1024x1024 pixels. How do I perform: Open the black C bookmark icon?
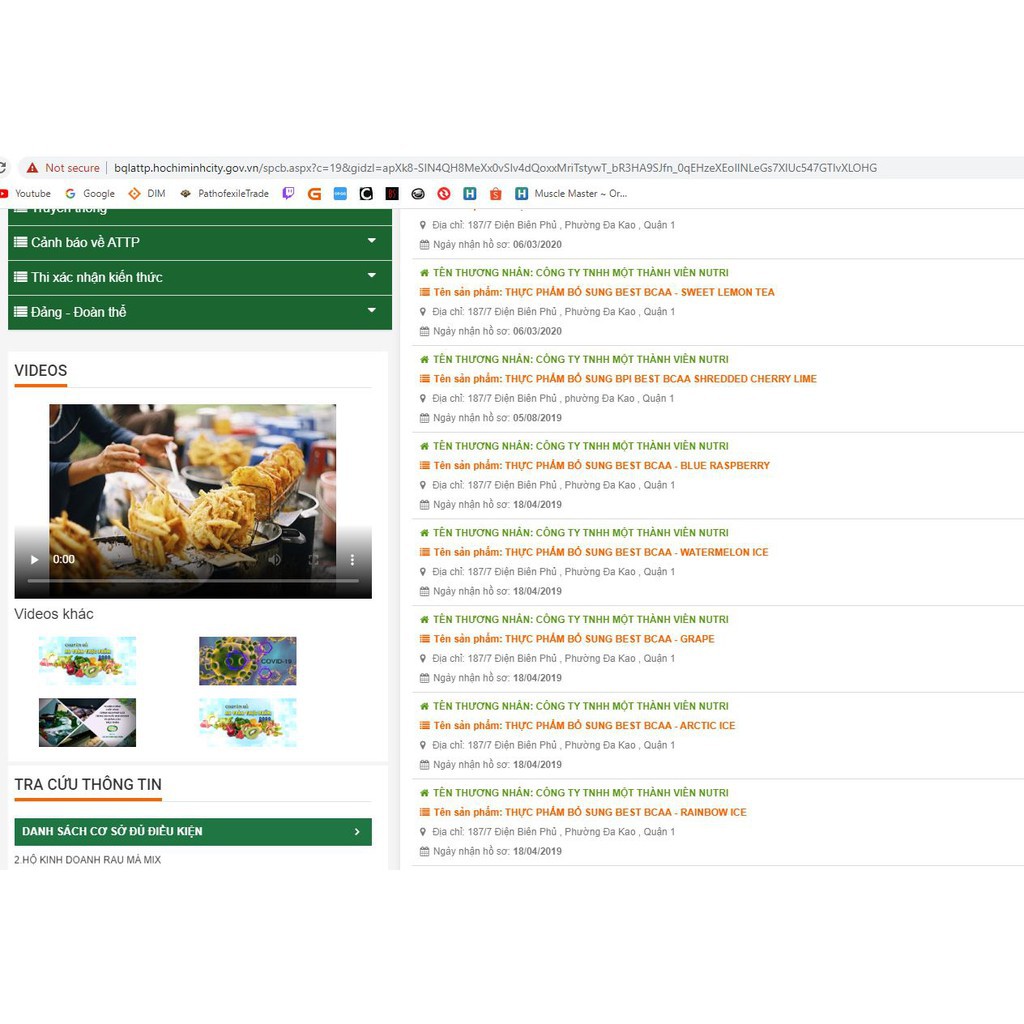click(366, 193)
